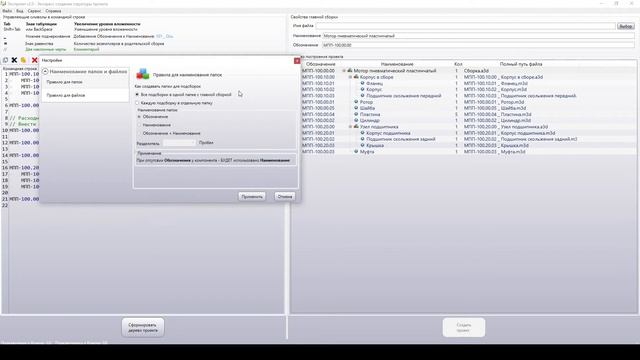
Task: Select the Муфта tree row
Action: [468, 151]
